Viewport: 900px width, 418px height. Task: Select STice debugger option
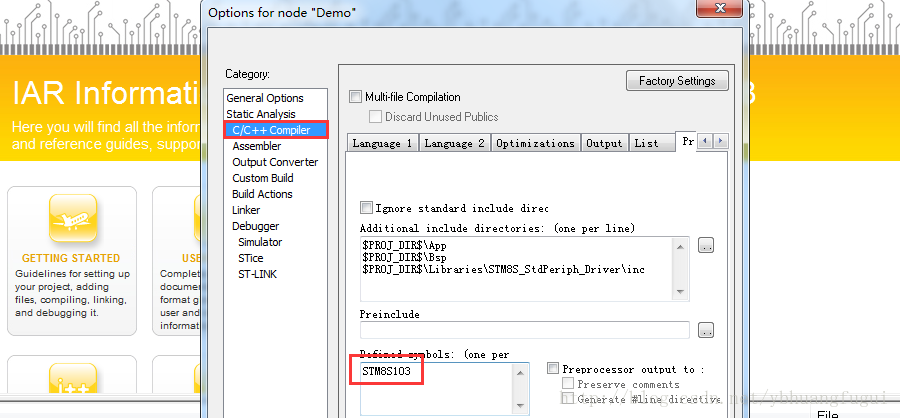pyautogui.click(x=250, y=258)
